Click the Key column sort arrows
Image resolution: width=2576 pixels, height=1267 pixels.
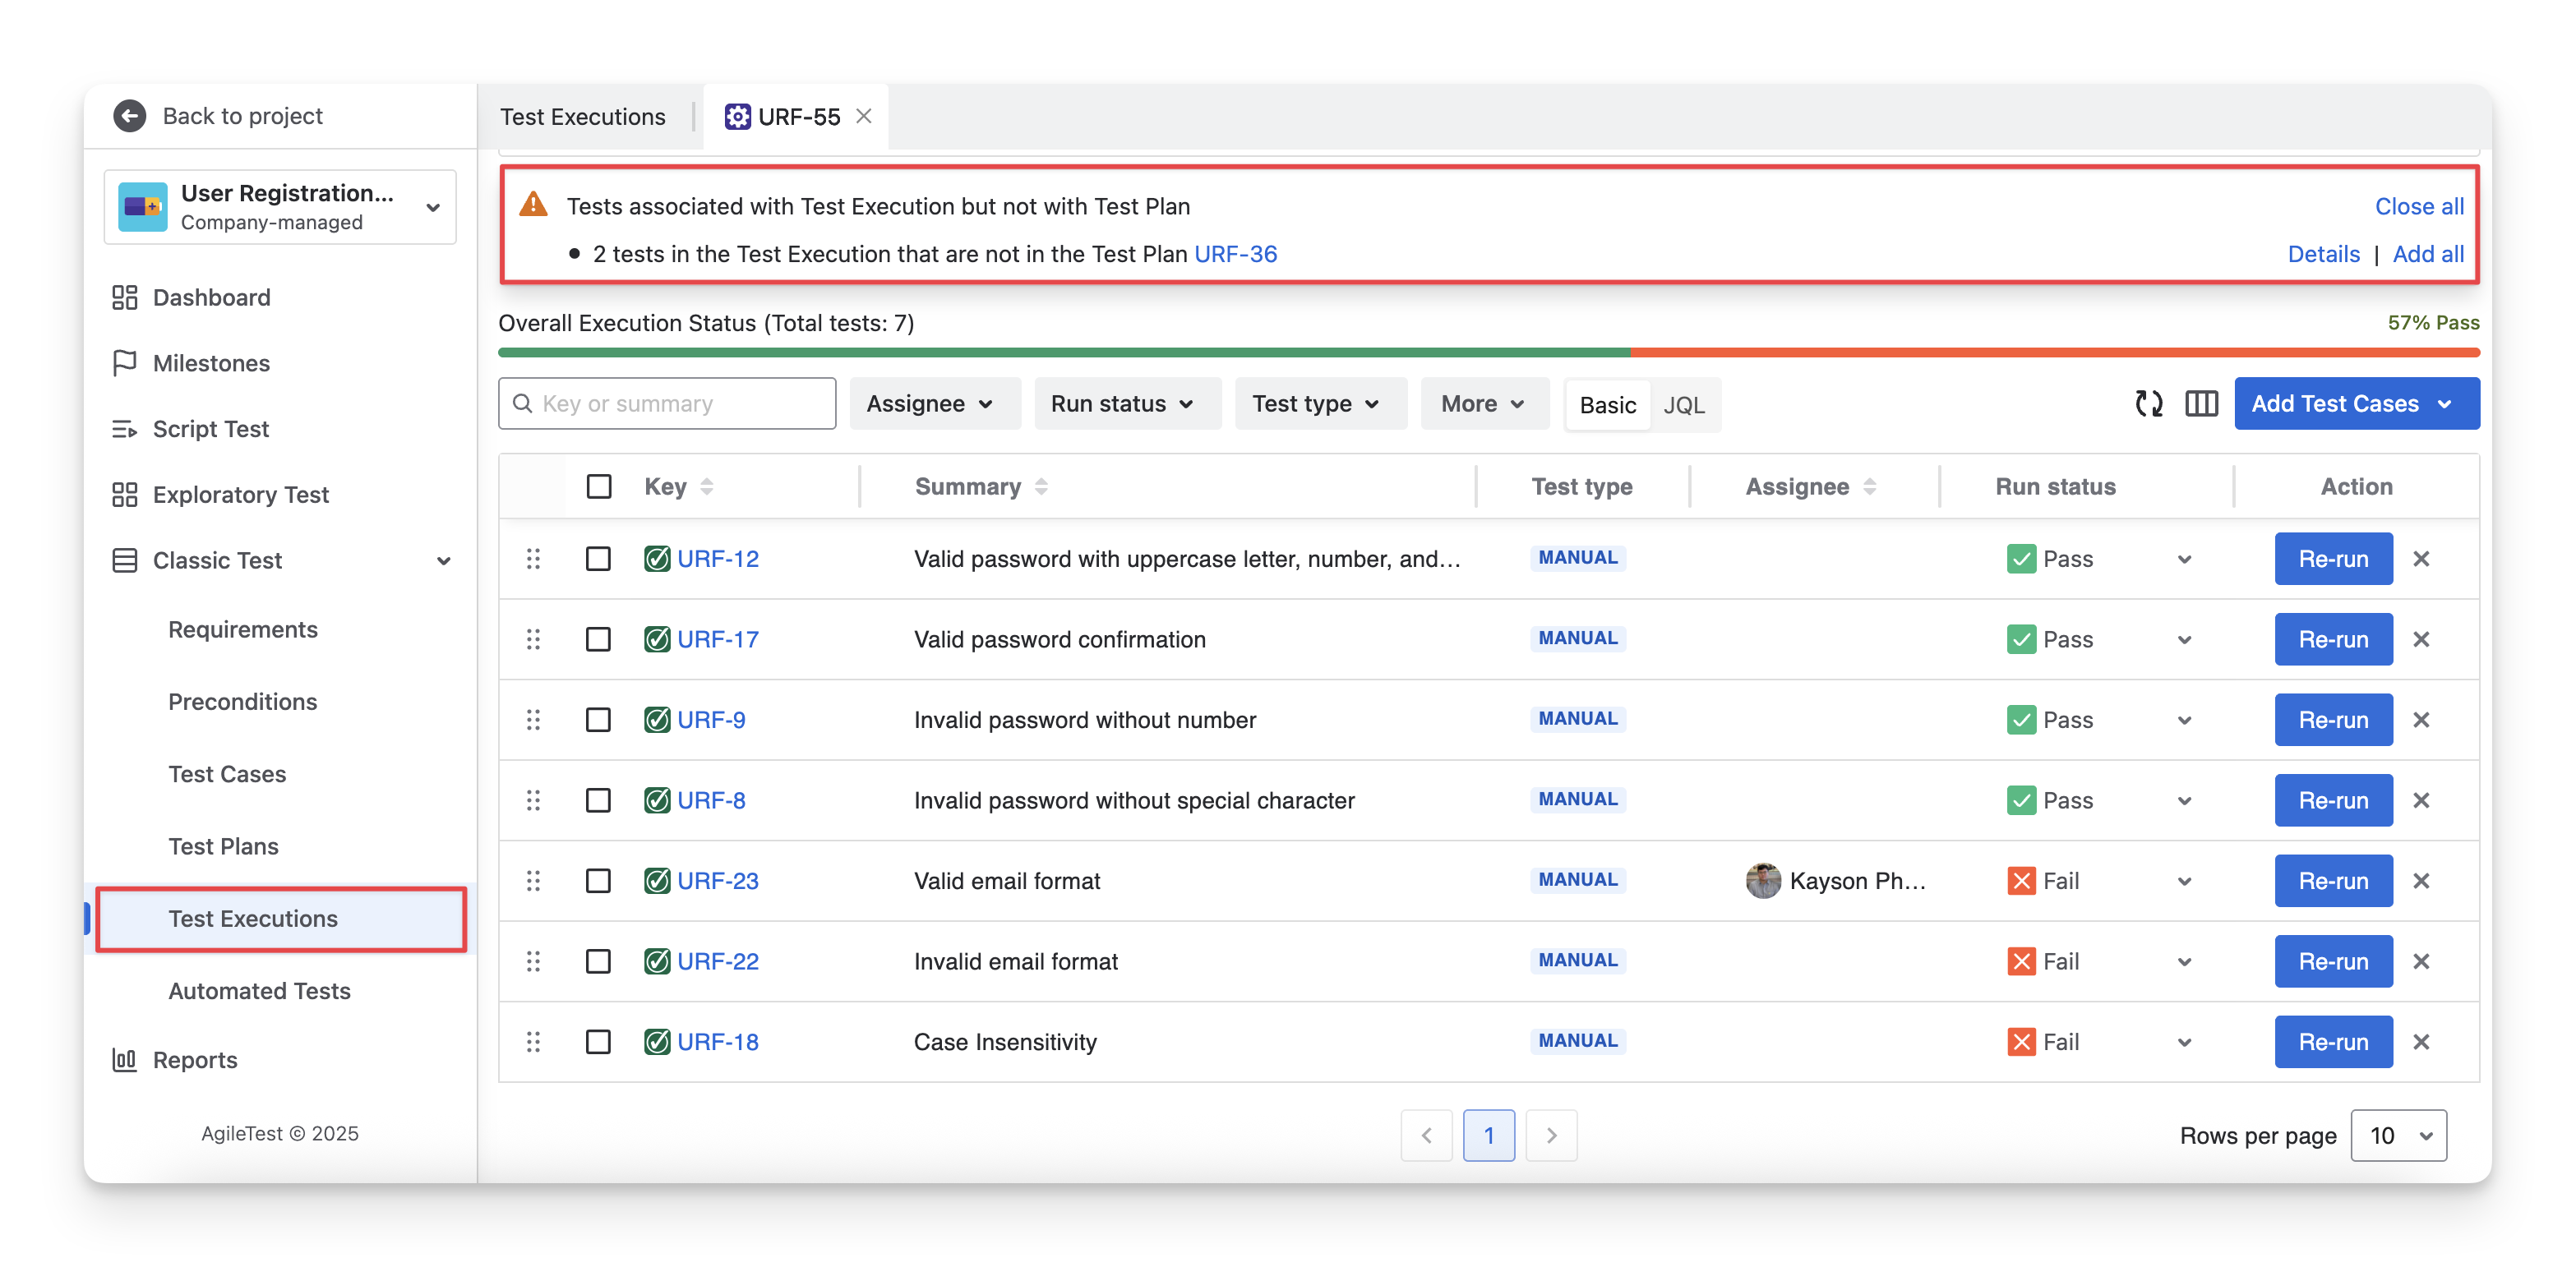pyautogui.click(x=707, y=487)
